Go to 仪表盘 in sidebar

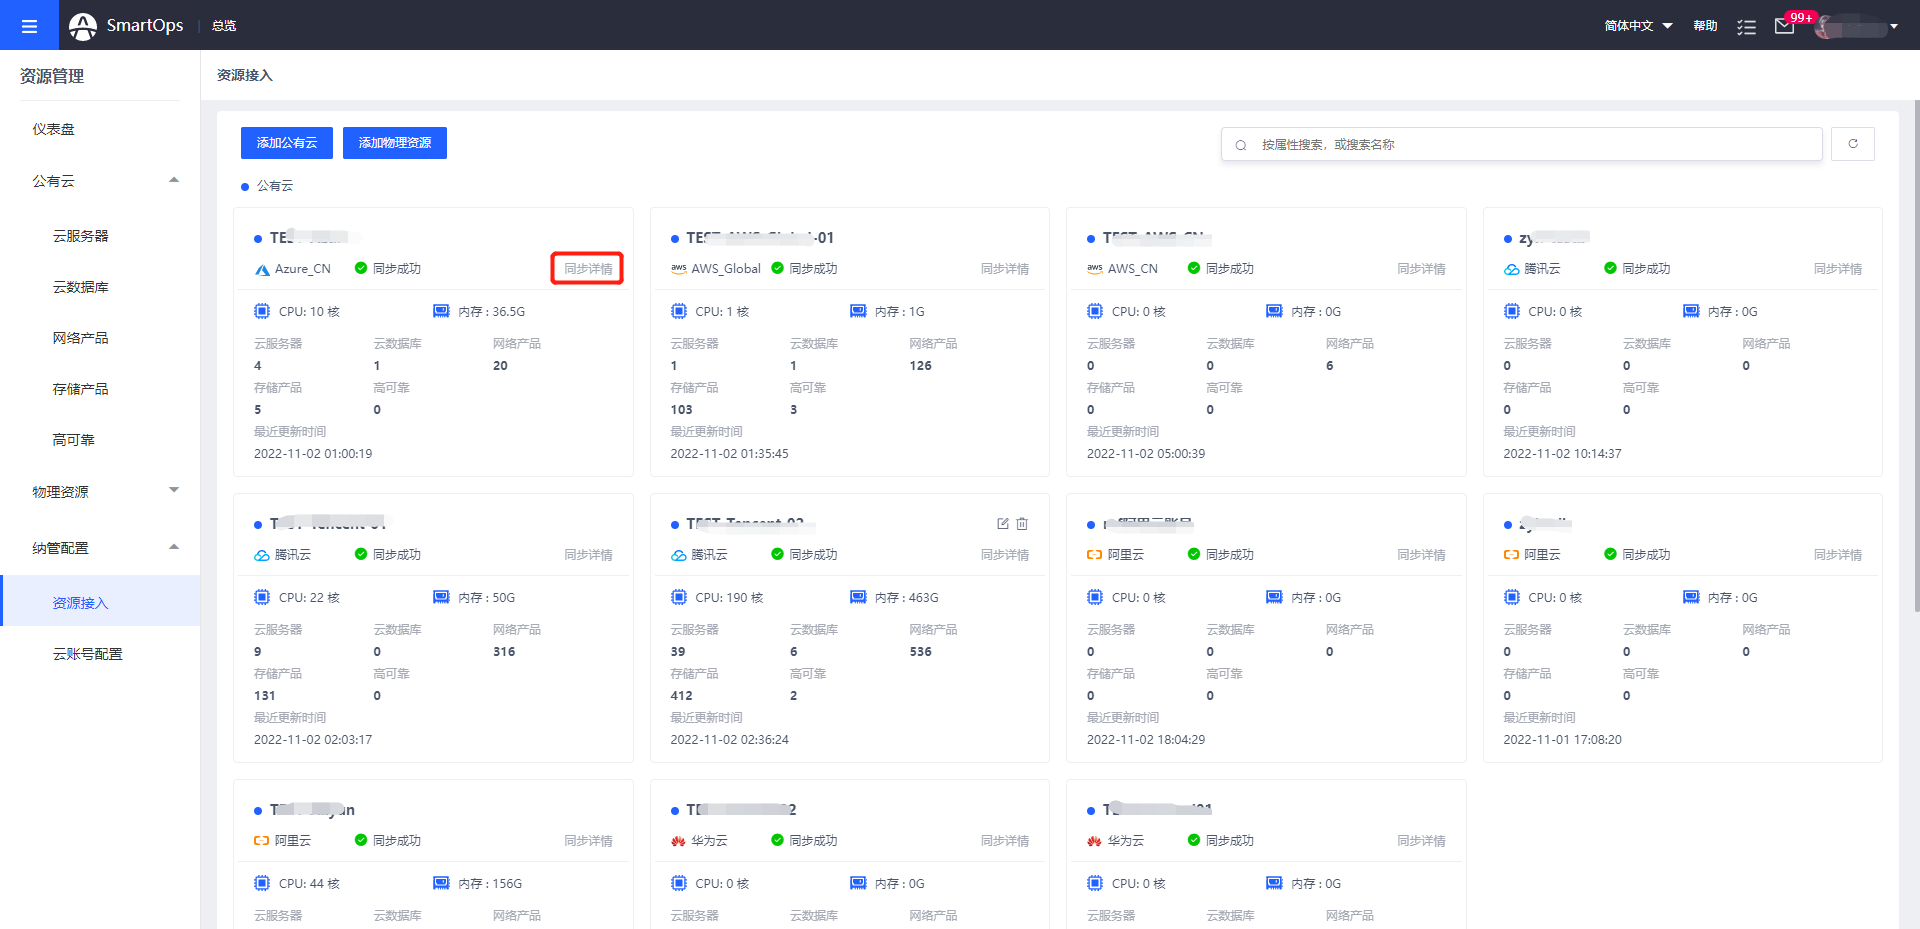point(53,129)
